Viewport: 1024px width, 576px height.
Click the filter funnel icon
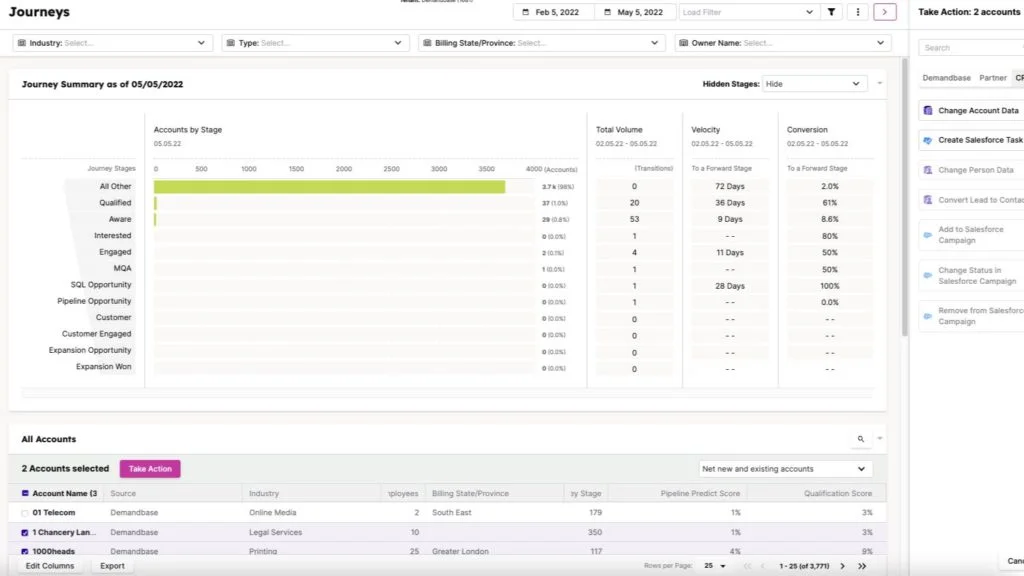coord(831,12)
